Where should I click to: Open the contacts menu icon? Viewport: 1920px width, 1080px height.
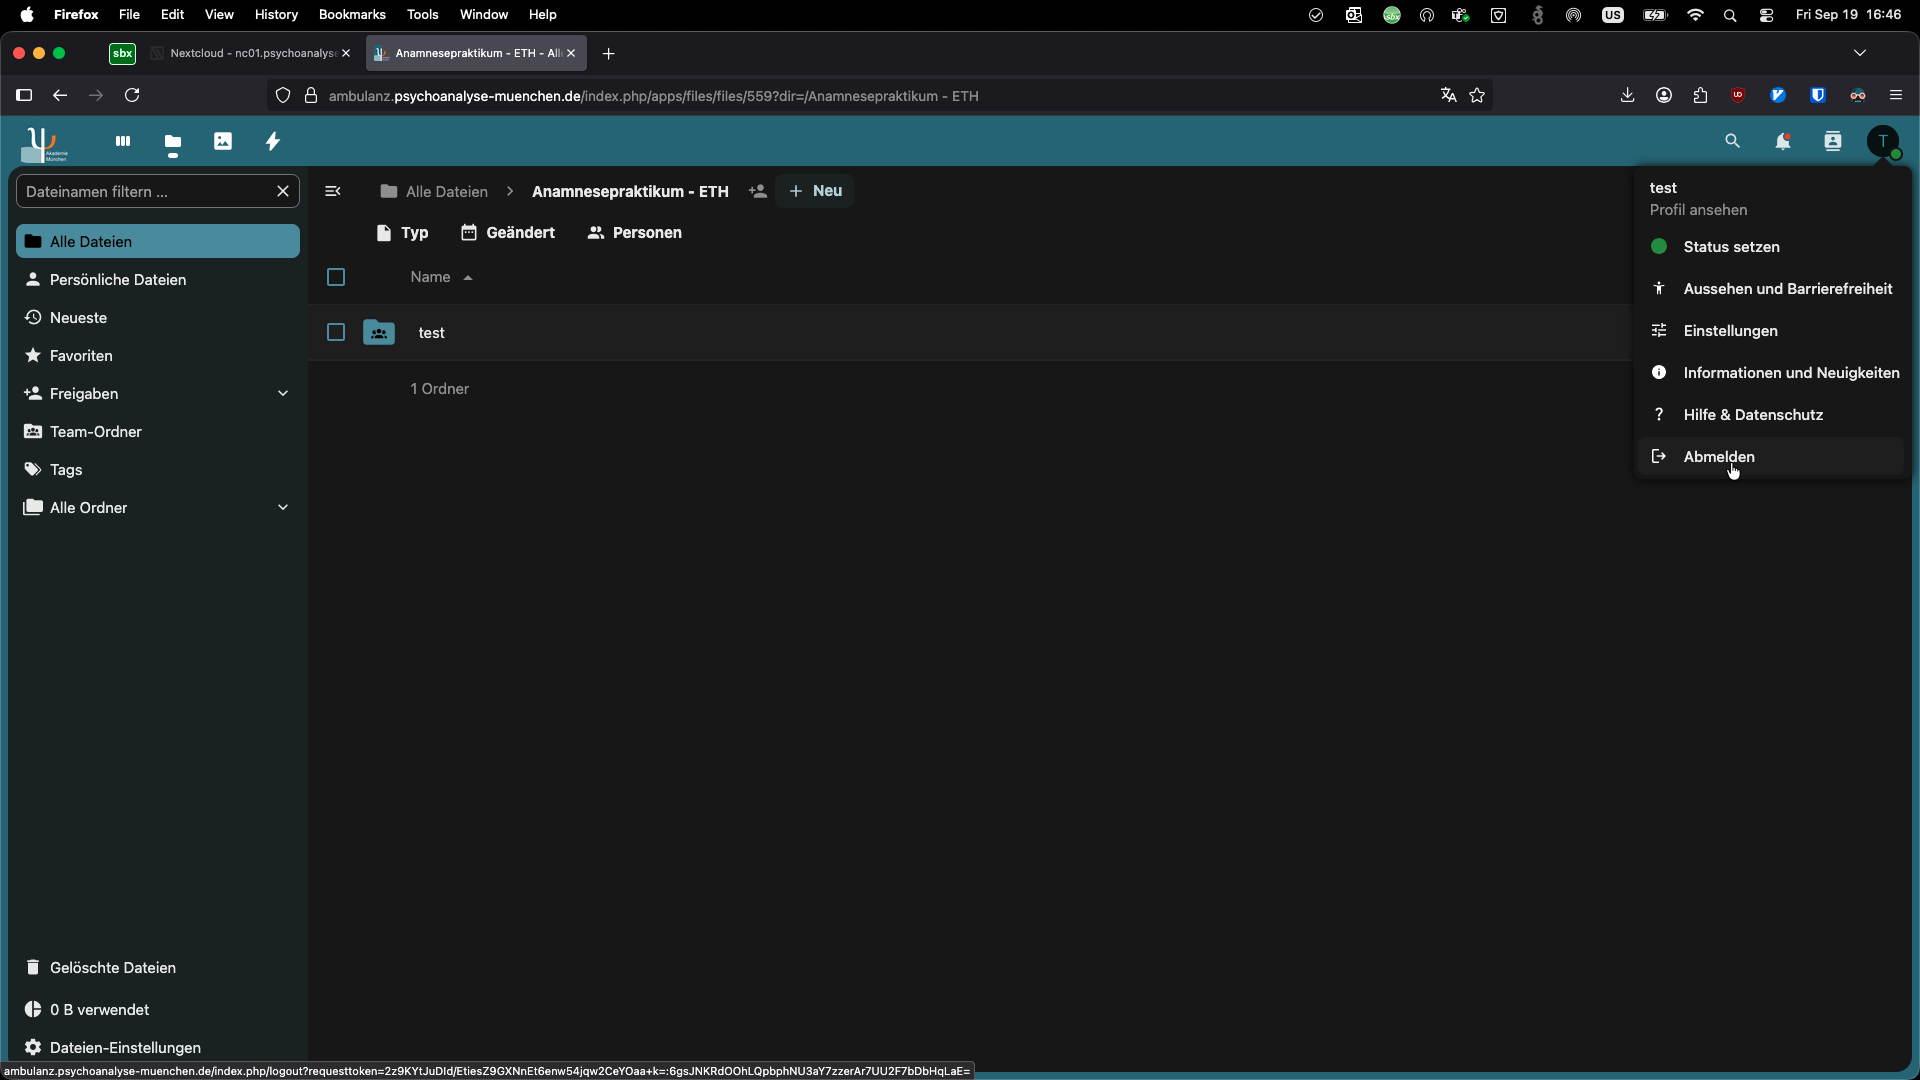(1833, 142)
